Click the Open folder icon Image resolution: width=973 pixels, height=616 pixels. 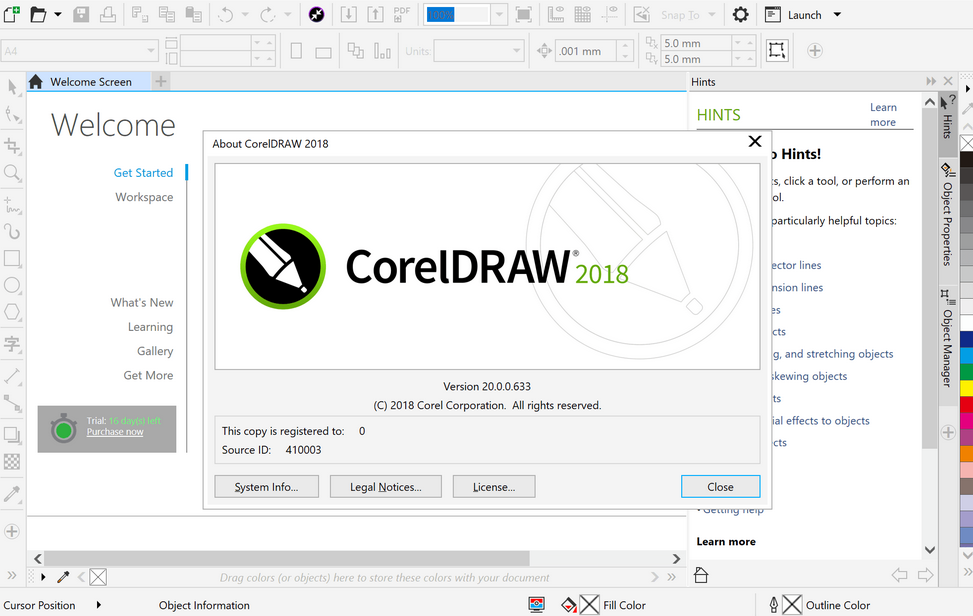[x=38, y=15]
